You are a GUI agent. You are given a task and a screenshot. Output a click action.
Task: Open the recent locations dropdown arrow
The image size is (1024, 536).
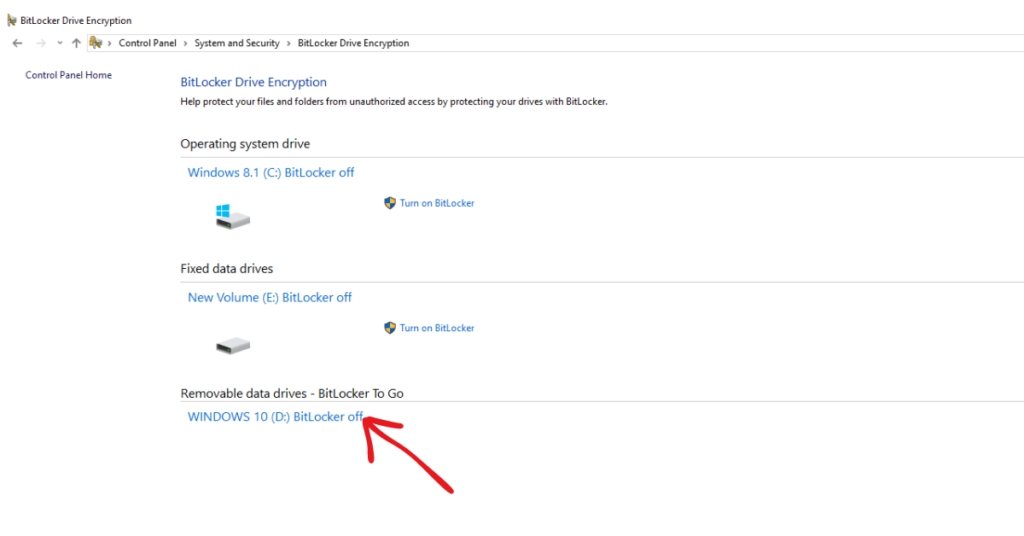tap(59, 43)
